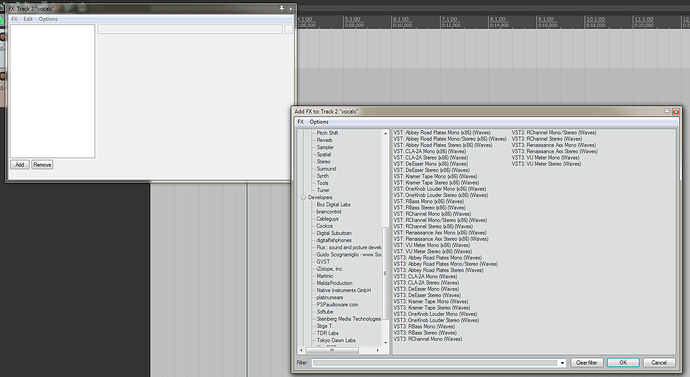This screenshot has height=377, width=690.
Task: Select developer Cableguys
Action: tap(328, 219)
